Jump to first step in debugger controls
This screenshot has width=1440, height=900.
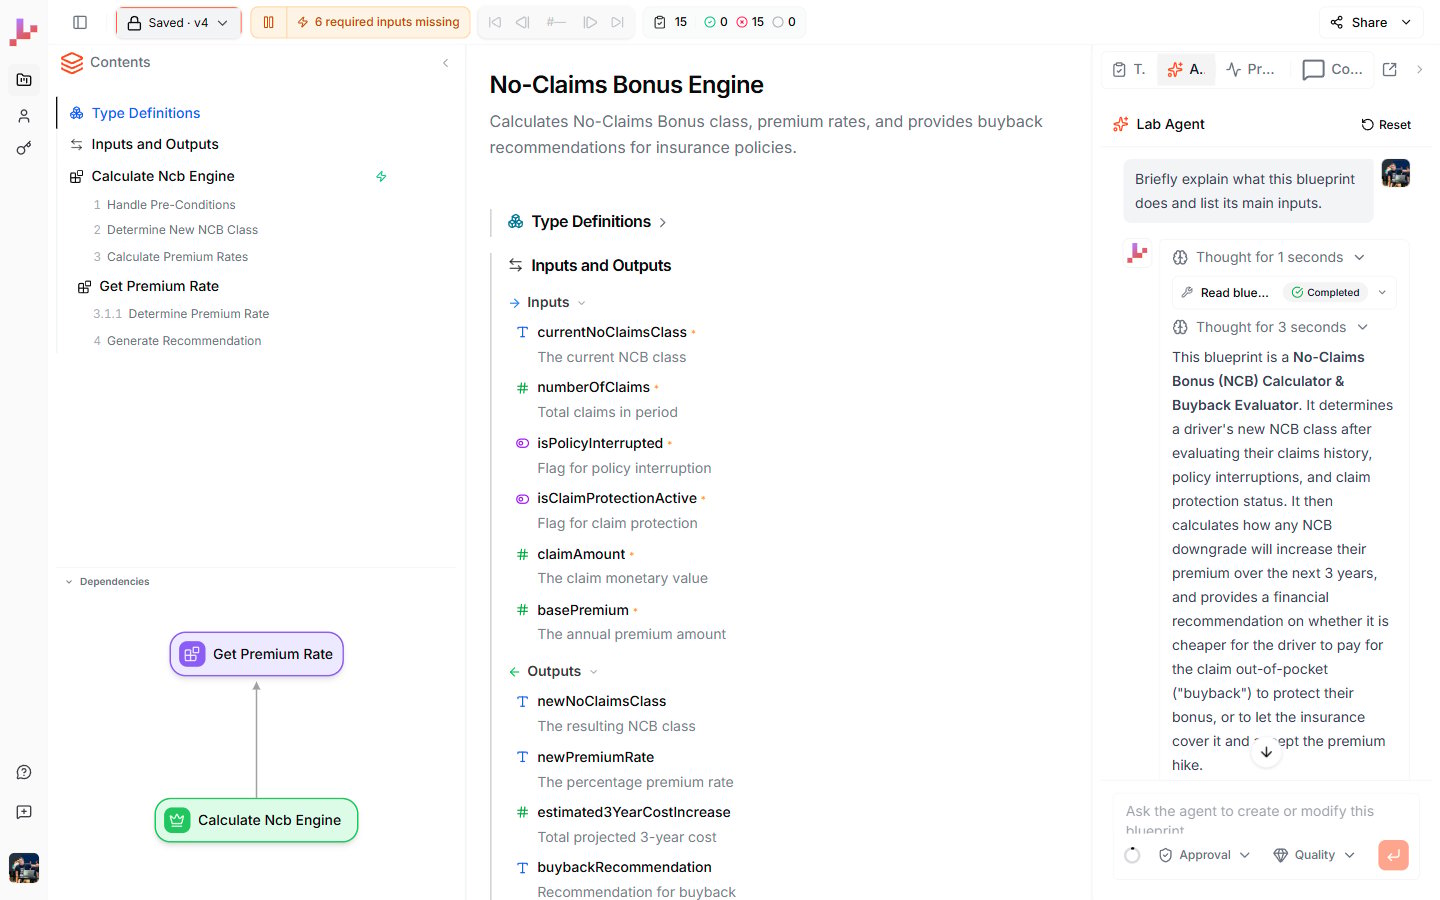point(495,22)
